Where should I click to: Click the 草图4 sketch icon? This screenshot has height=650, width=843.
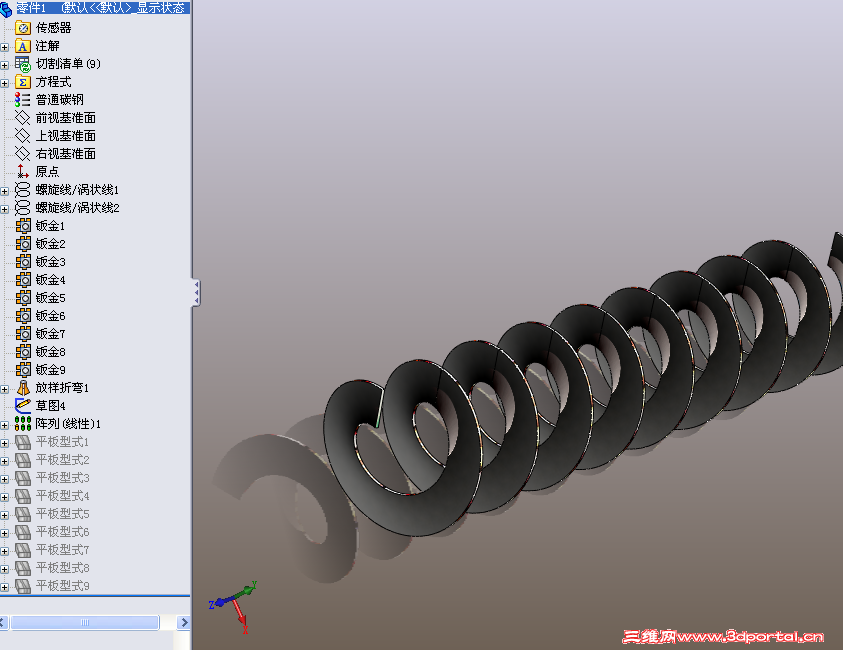[23, 406]
